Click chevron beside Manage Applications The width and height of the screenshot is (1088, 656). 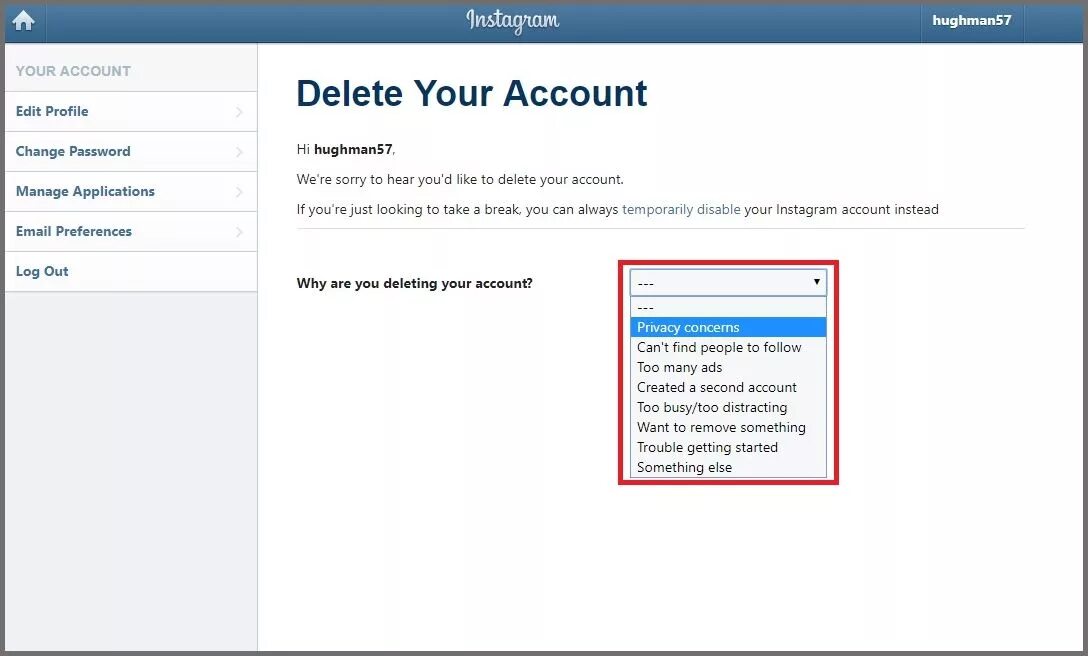coord(239,192)
